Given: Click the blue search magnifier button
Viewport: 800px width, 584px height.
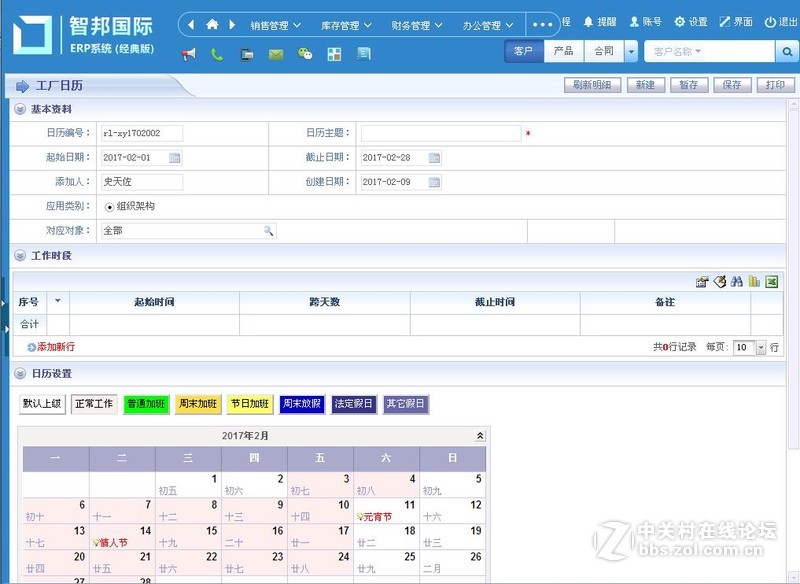Looking at the screenshot, I should tap(787, 52).
